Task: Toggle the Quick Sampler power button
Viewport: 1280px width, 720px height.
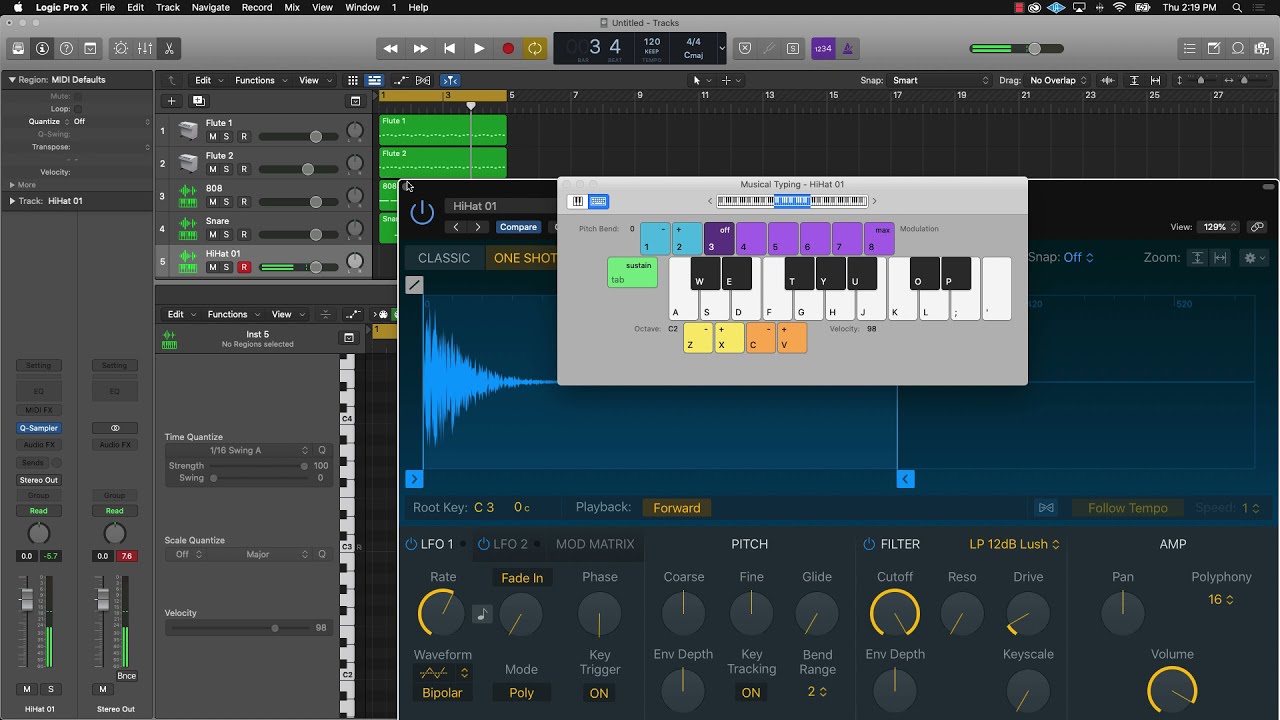Action: pos(422,212)
